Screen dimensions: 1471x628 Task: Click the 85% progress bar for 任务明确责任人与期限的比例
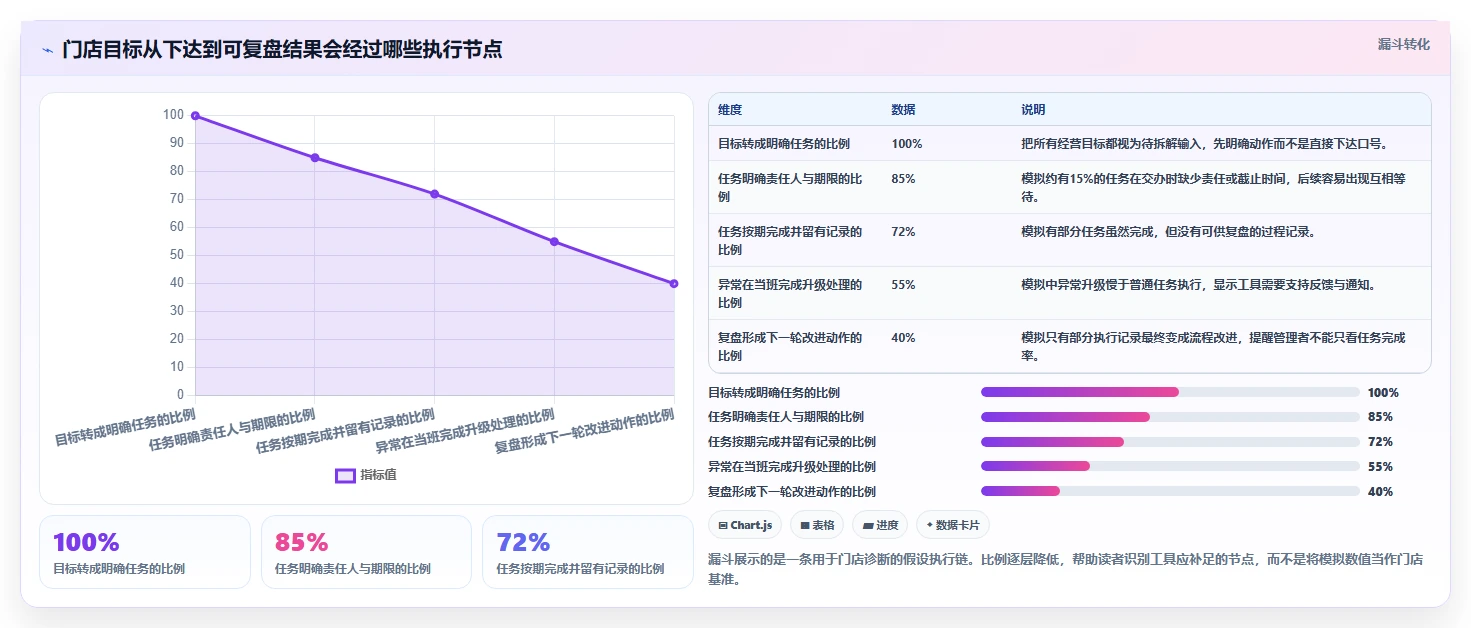click(x=1170, y=417)
